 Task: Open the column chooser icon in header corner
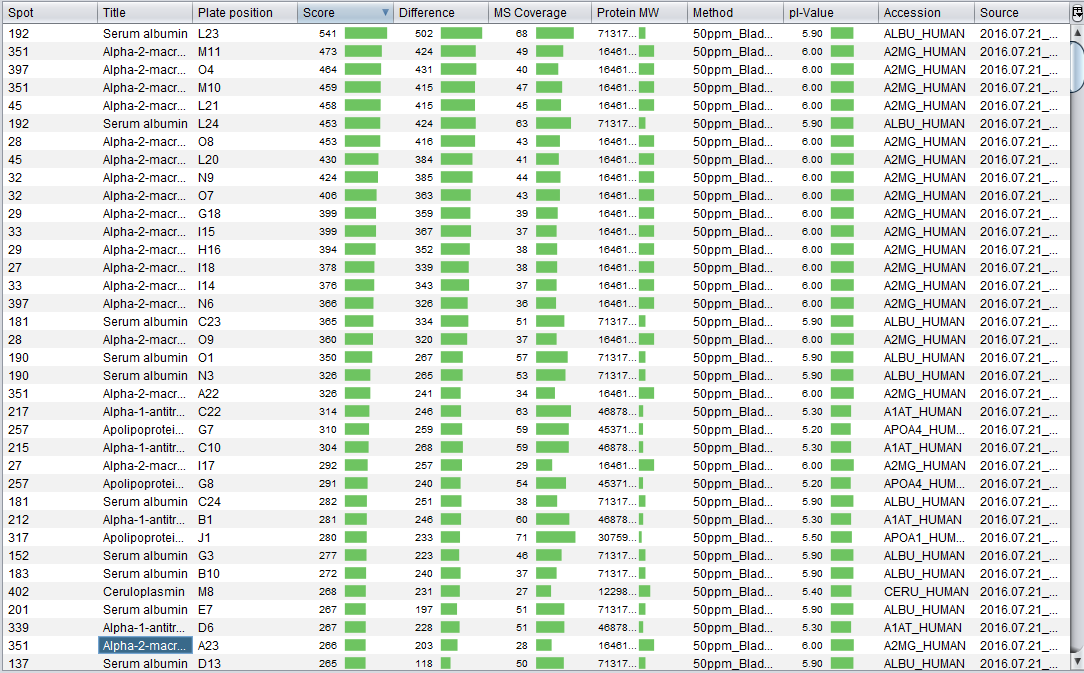coord(1076,13)
